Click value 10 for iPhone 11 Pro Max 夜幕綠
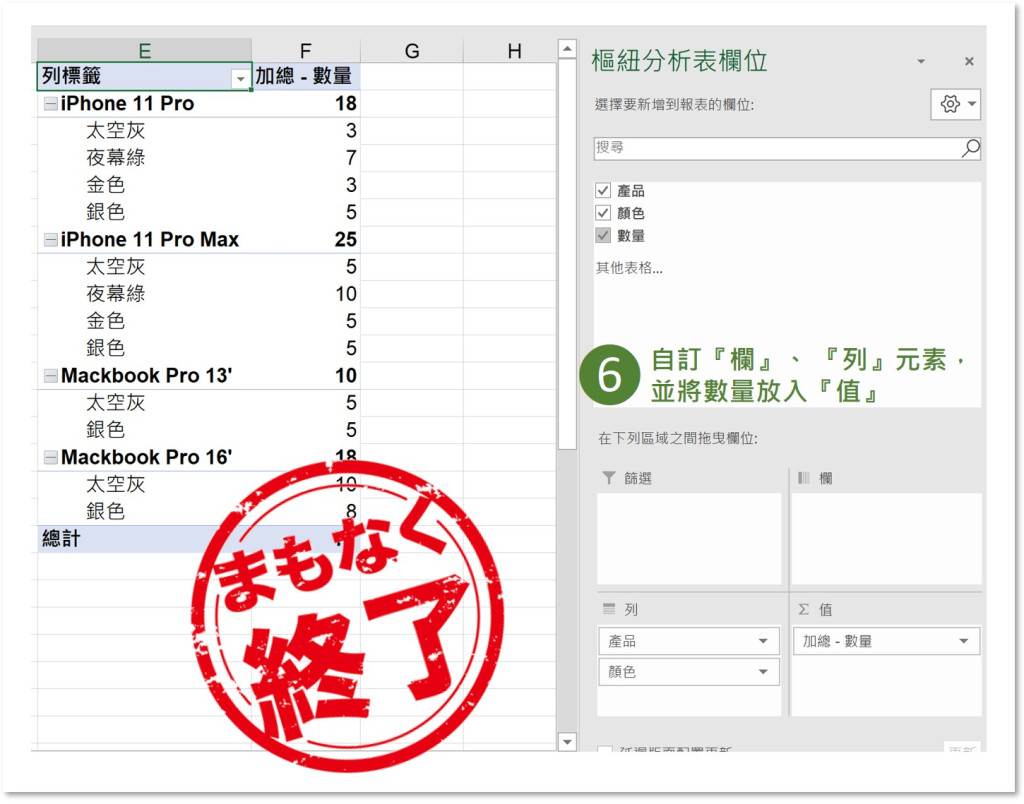Viewport: 1024px width, 804px height. (346, 294)
